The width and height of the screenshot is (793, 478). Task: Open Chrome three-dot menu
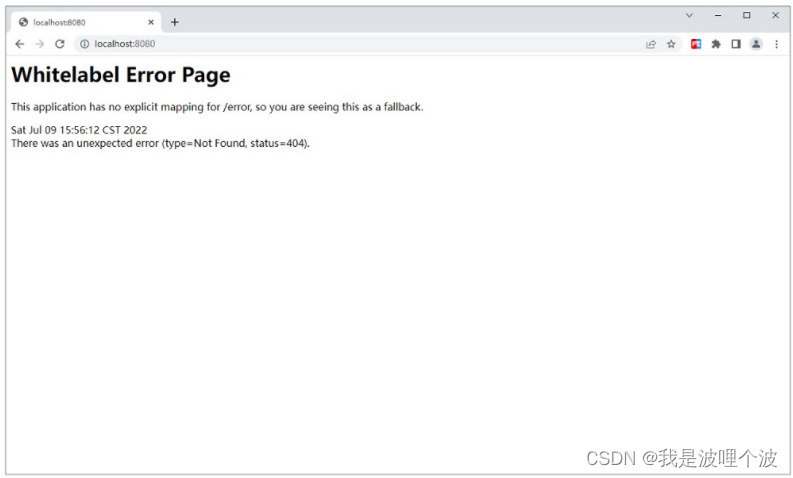coord(776,44)
